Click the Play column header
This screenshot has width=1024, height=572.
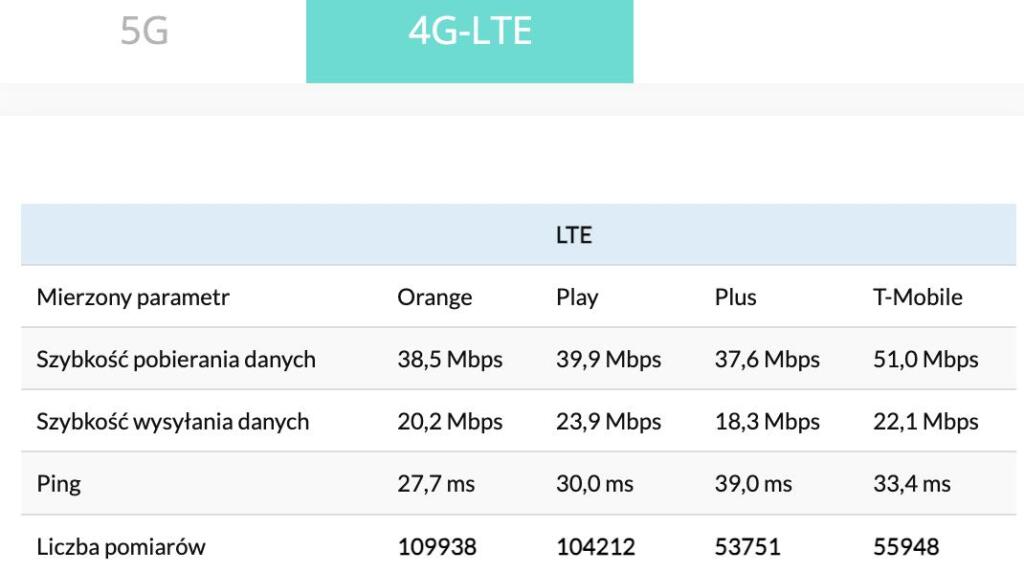pos(577,297)
